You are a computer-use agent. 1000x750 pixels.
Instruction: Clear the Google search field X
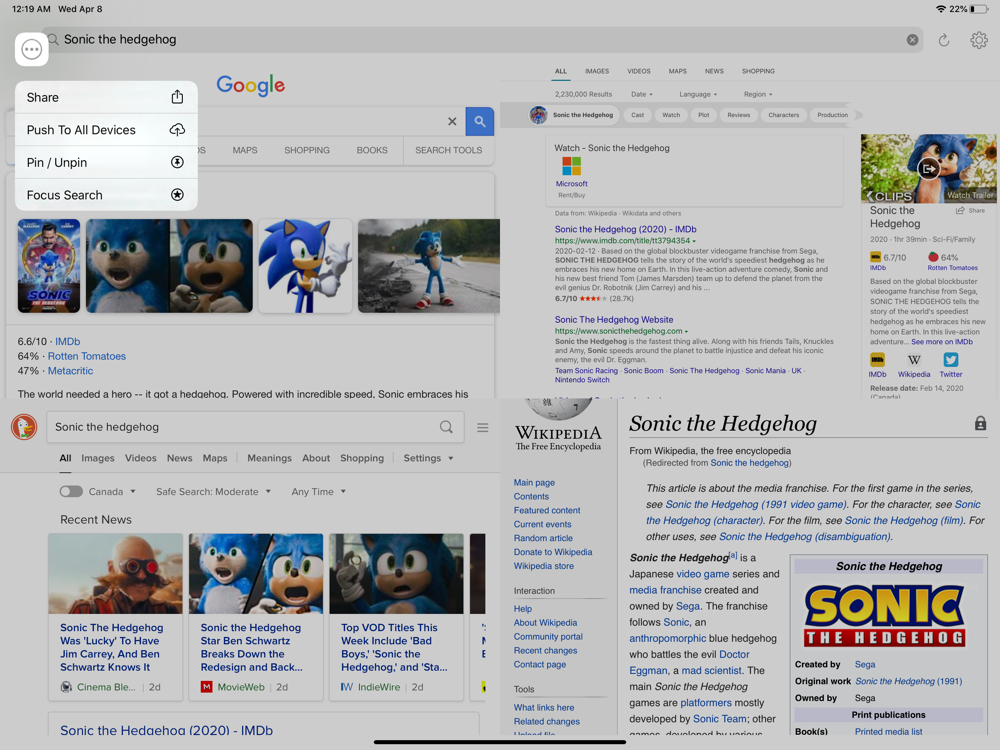(452, 121)
